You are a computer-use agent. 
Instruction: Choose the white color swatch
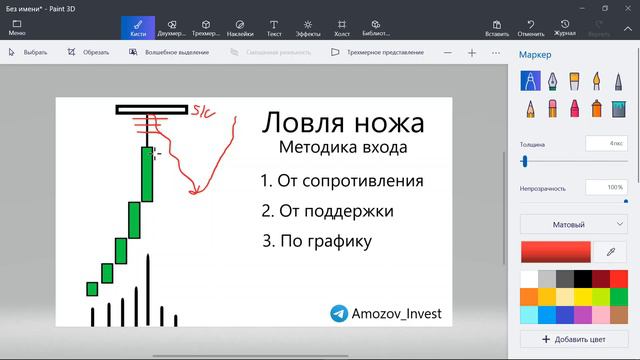[x=529, y=279]
